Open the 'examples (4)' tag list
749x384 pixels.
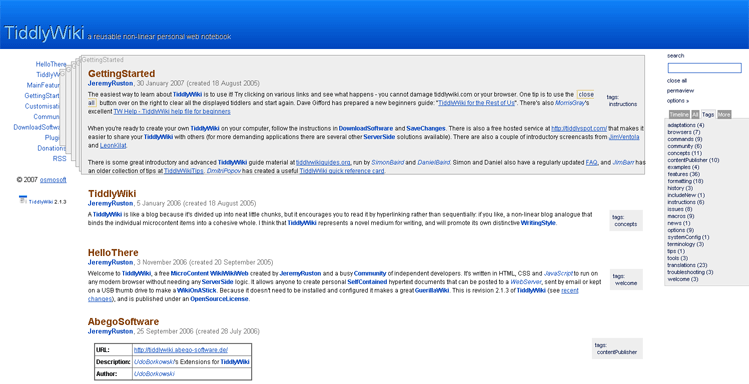pyautogui.click(x=683, y=167)
